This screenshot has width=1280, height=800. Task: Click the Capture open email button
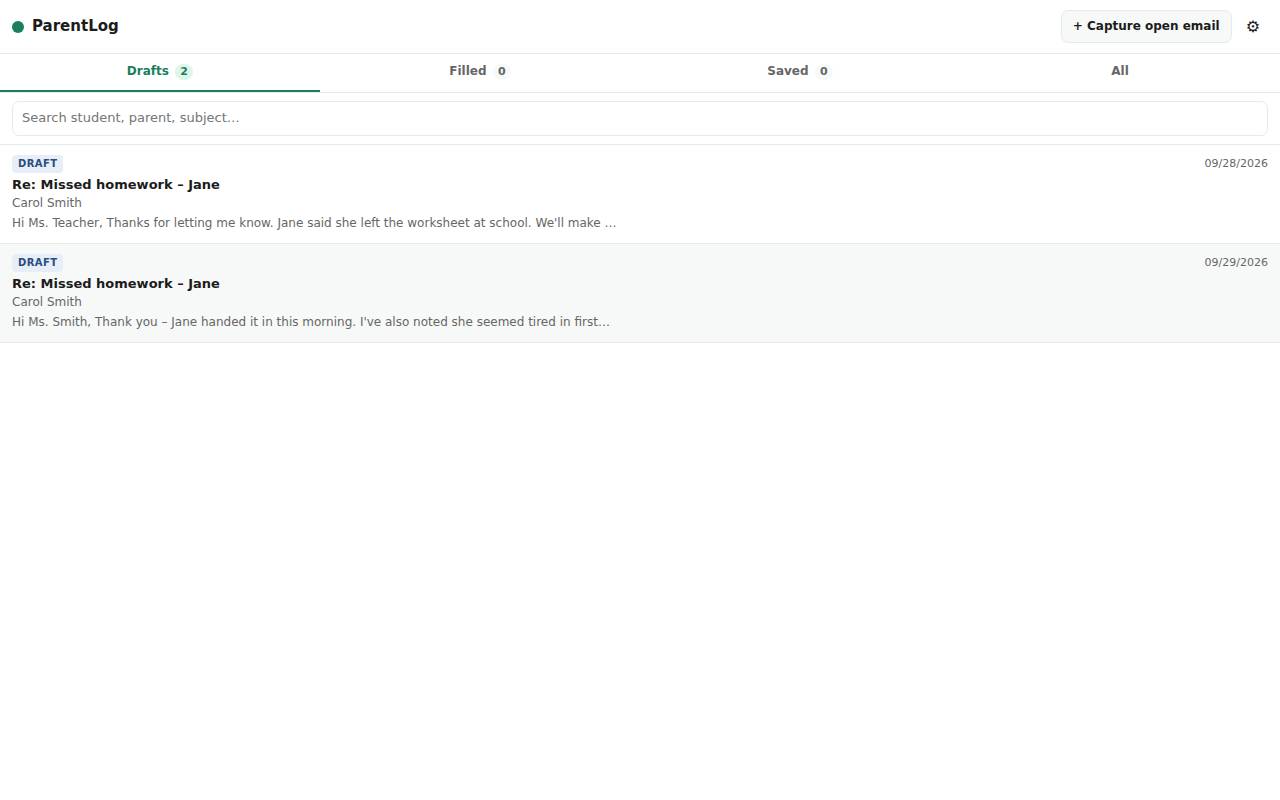(1146, 26)
